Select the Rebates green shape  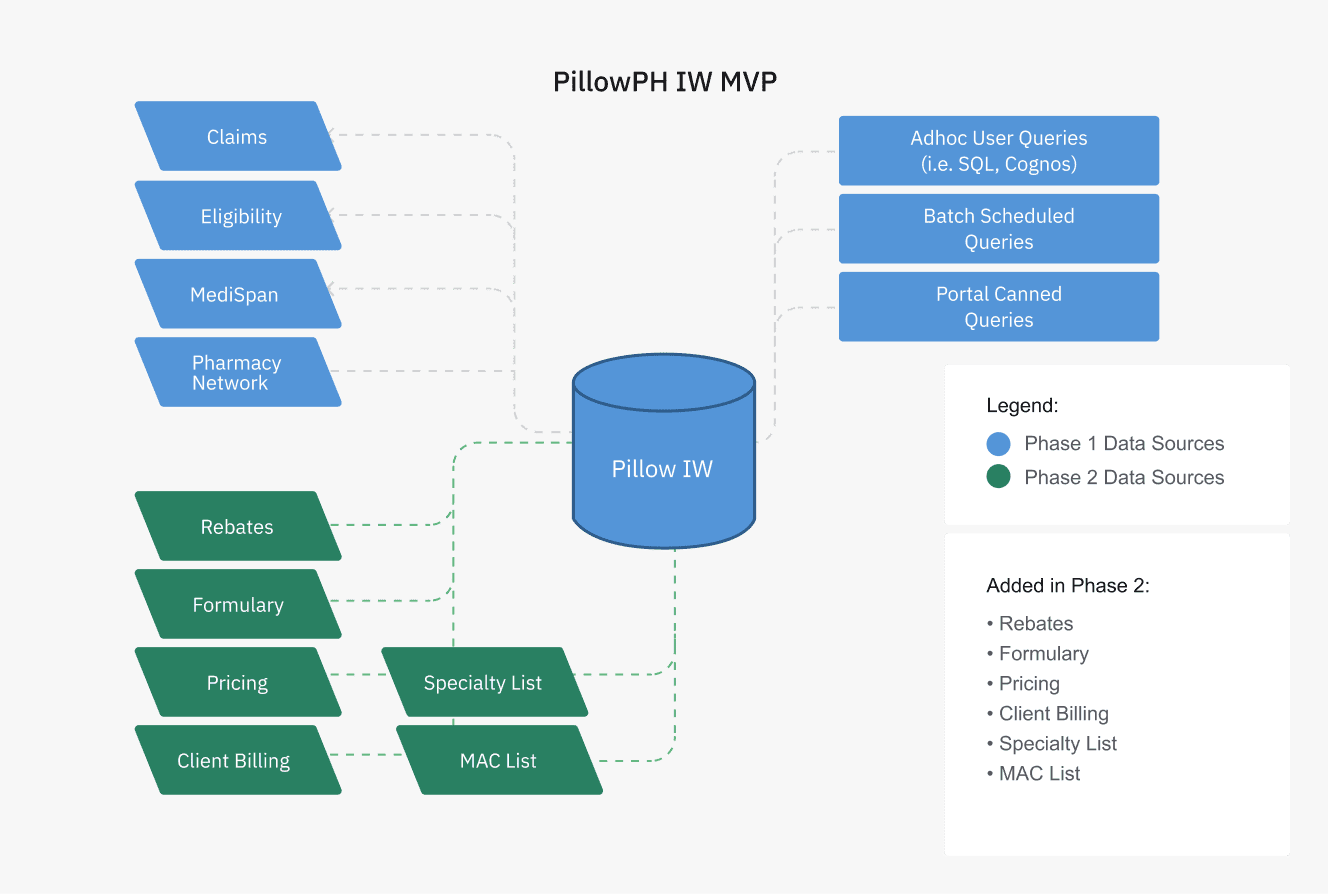pyautogui.click(x=238, y=526)
